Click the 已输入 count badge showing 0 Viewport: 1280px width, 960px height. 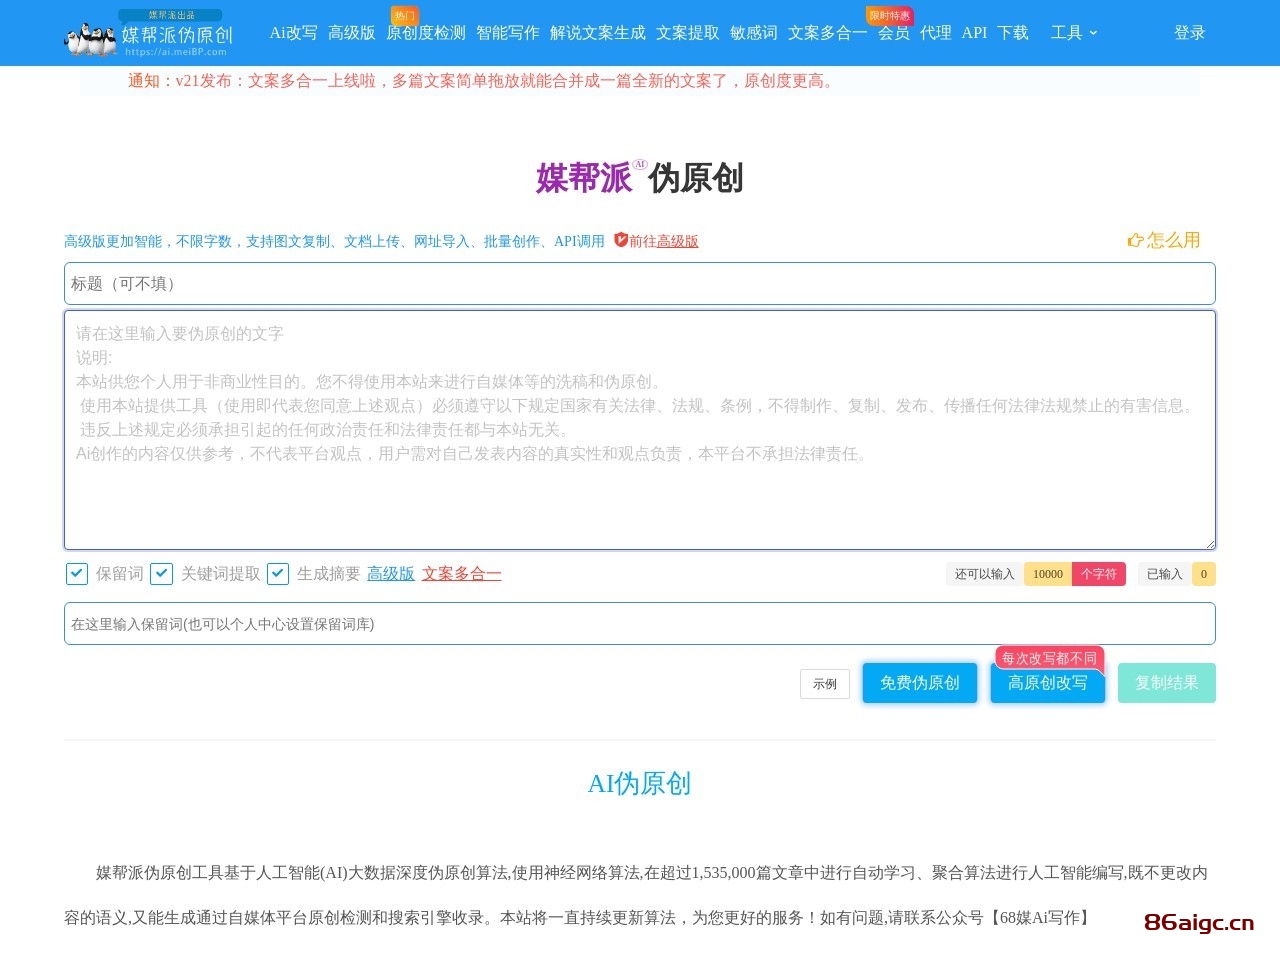click(1204, 574)
